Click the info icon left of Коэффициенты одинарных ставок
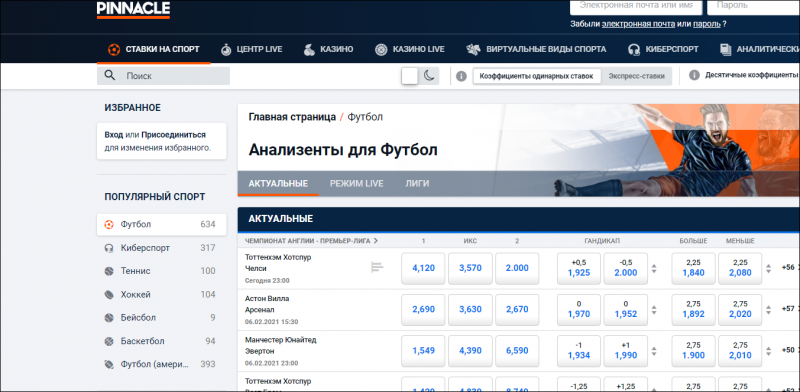Image resolution: width=800 pixels, height=392 pixels. coord(461,76)
